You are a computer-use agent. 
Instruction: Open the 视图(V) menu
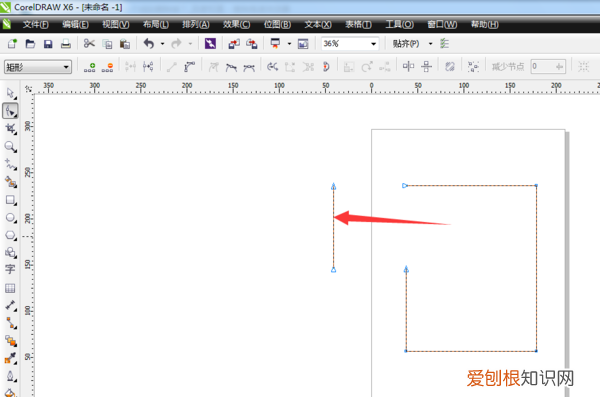[x=116, y=25]
